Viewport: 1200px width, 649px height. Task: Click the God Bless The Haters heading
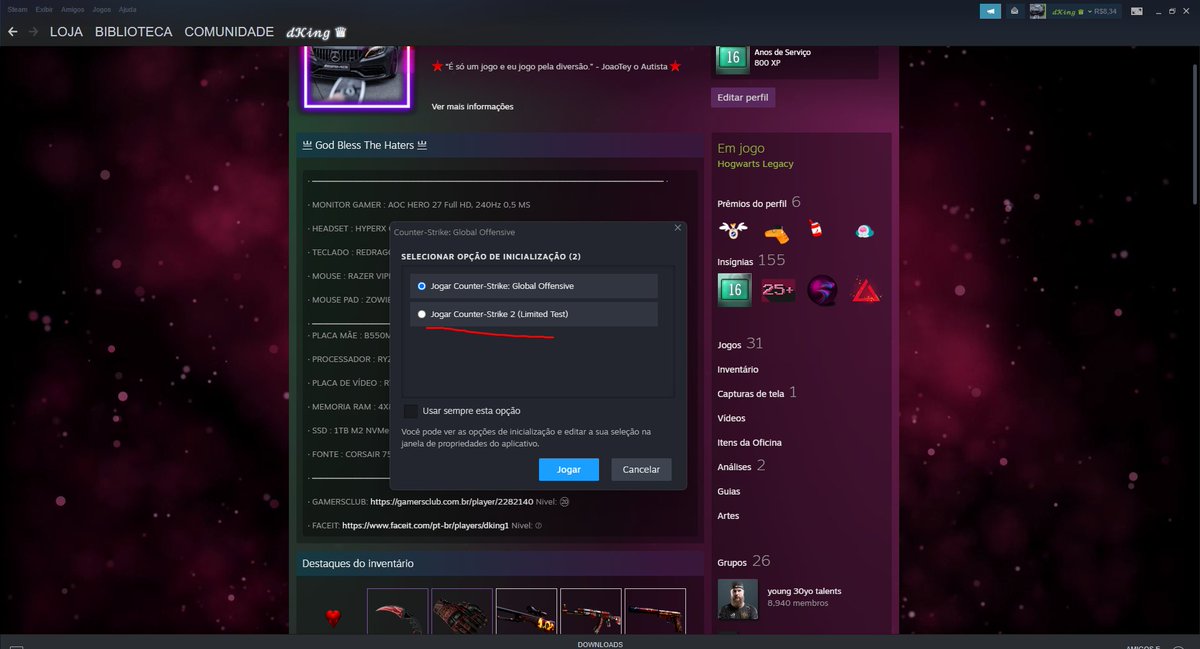365,146
